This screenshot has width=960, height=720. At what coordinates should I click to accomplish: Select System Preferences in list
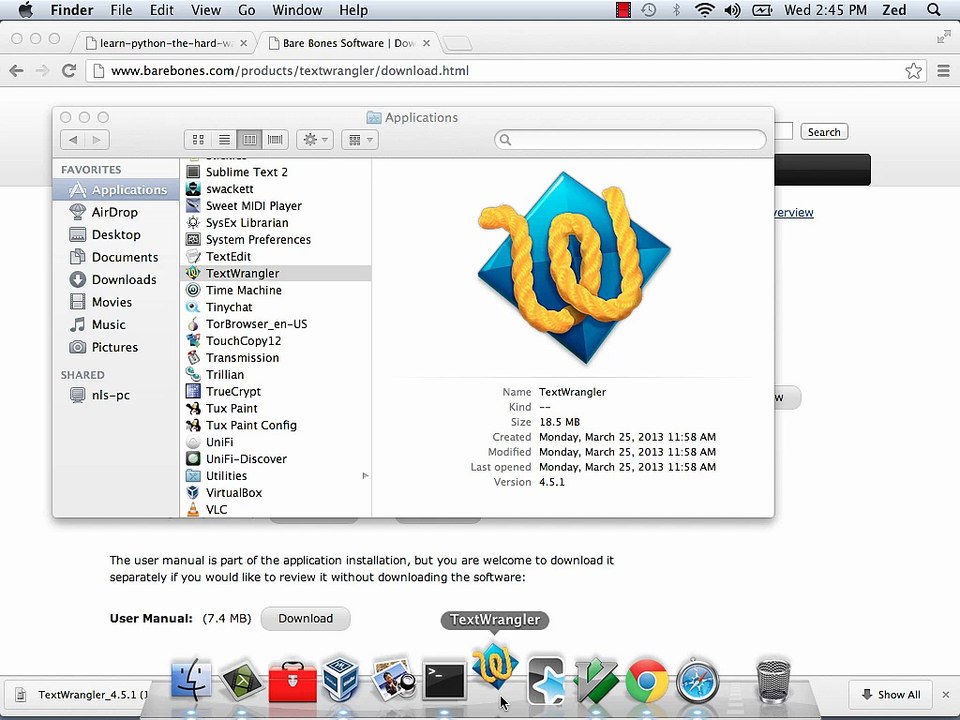(x=276, y=239)
